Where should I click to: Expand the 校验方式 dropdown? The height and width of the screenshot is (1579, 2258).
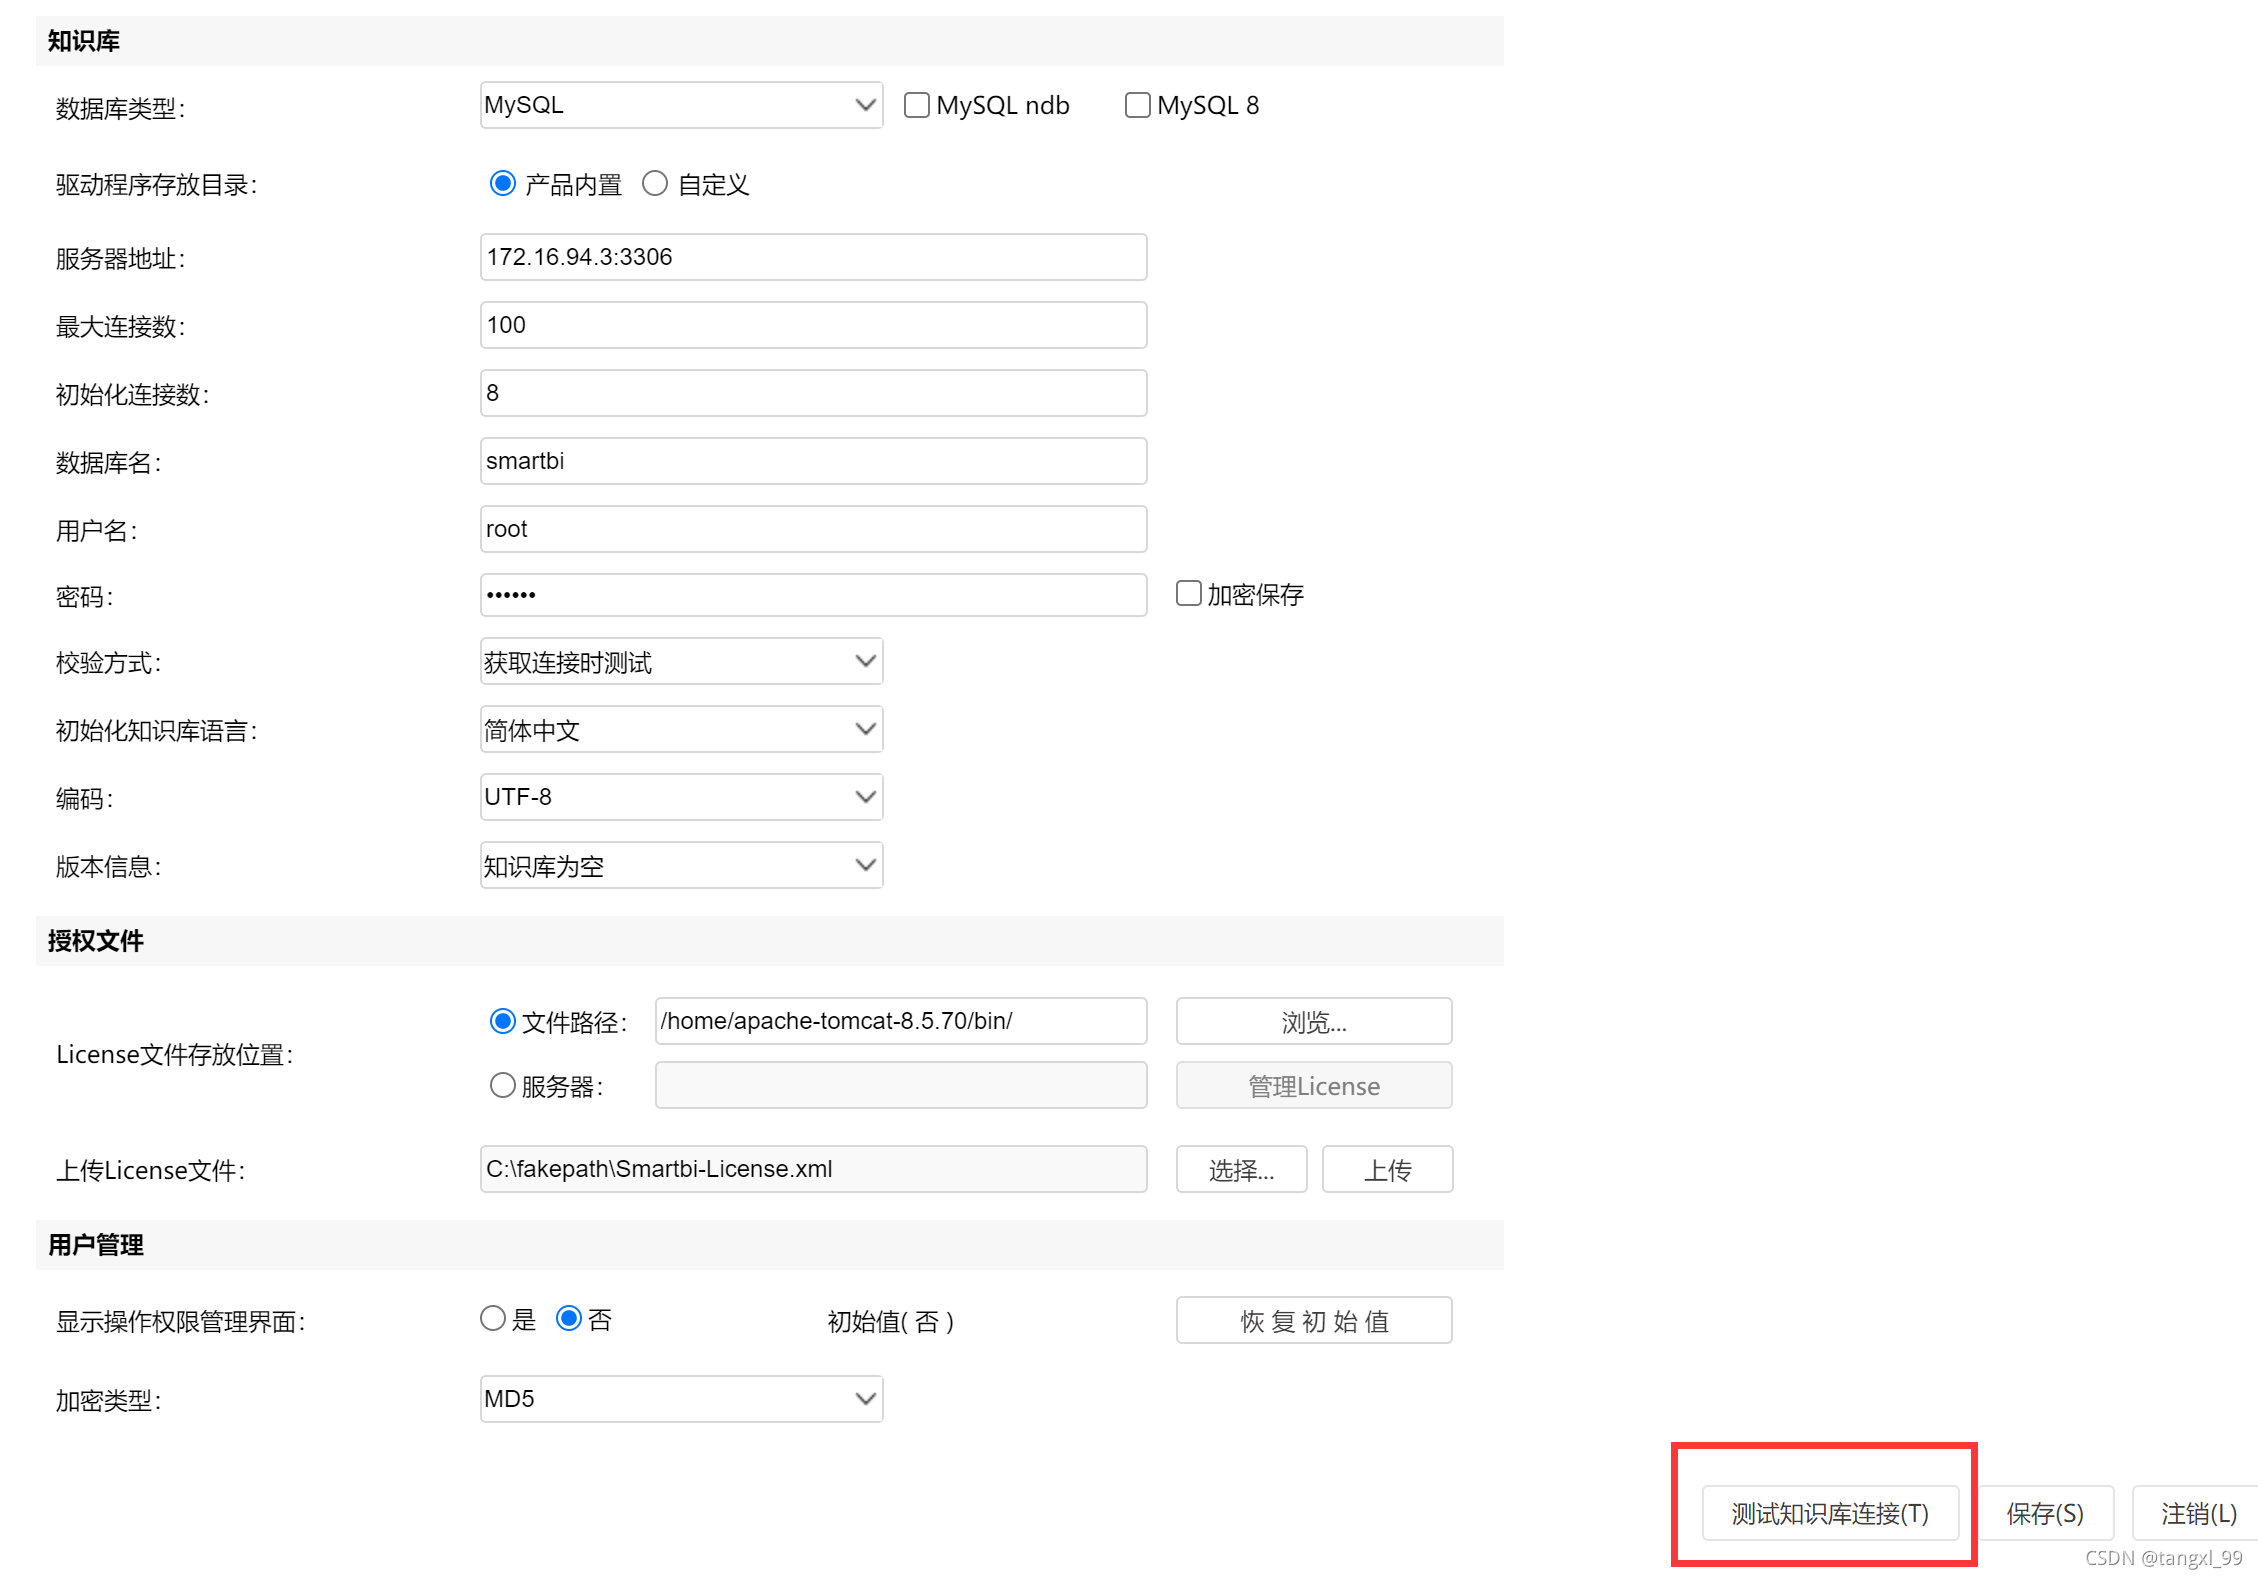[680, 661]
